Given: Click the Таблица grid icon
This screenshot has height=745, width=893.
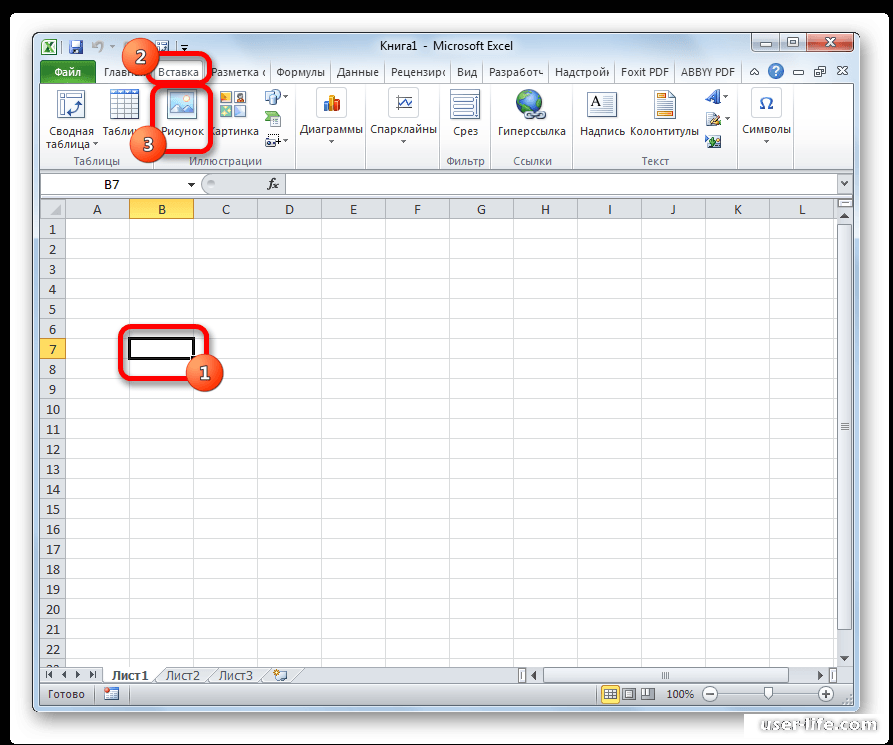Looking at the screenshot, I should 124,105.
